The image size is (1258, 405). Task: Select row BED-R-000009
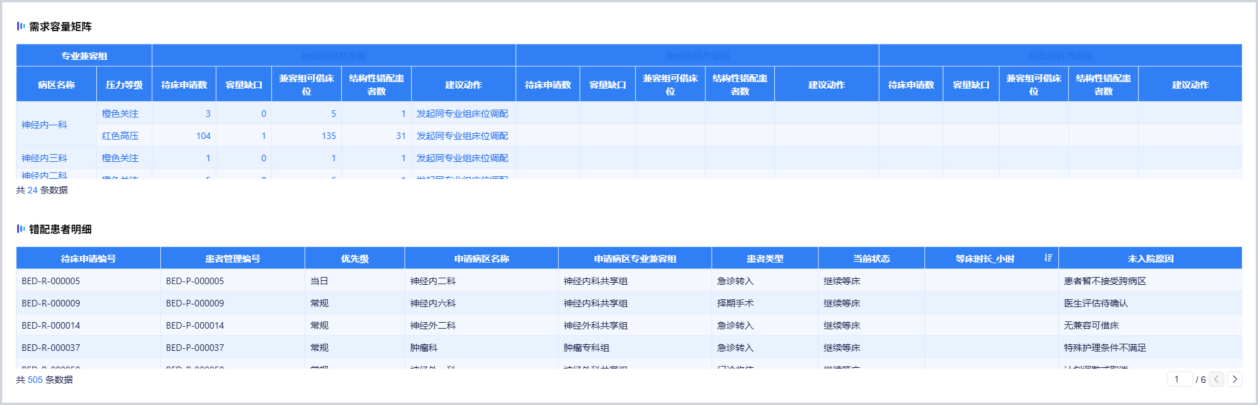coord(629,303)
